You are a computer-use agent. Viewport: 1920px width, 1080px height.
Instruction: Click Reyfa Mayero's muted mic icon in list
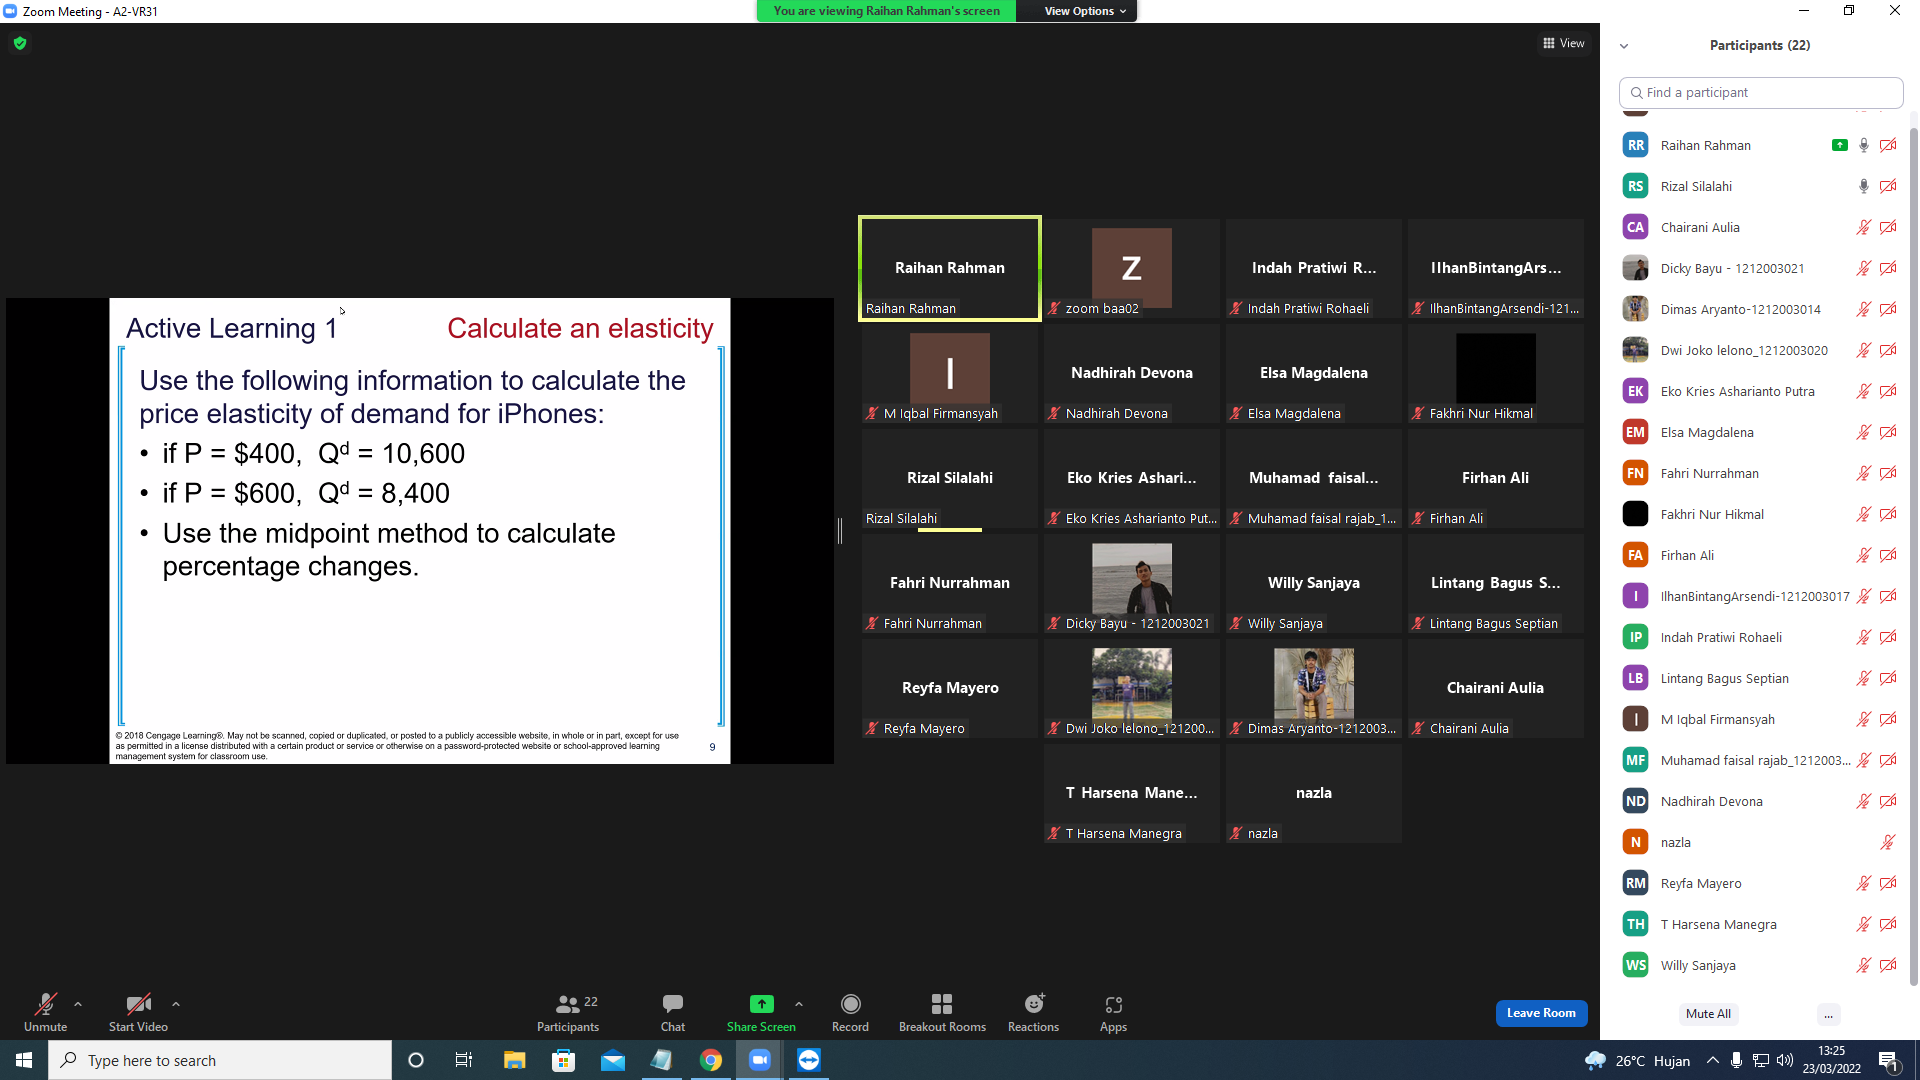coord(1864,883)
